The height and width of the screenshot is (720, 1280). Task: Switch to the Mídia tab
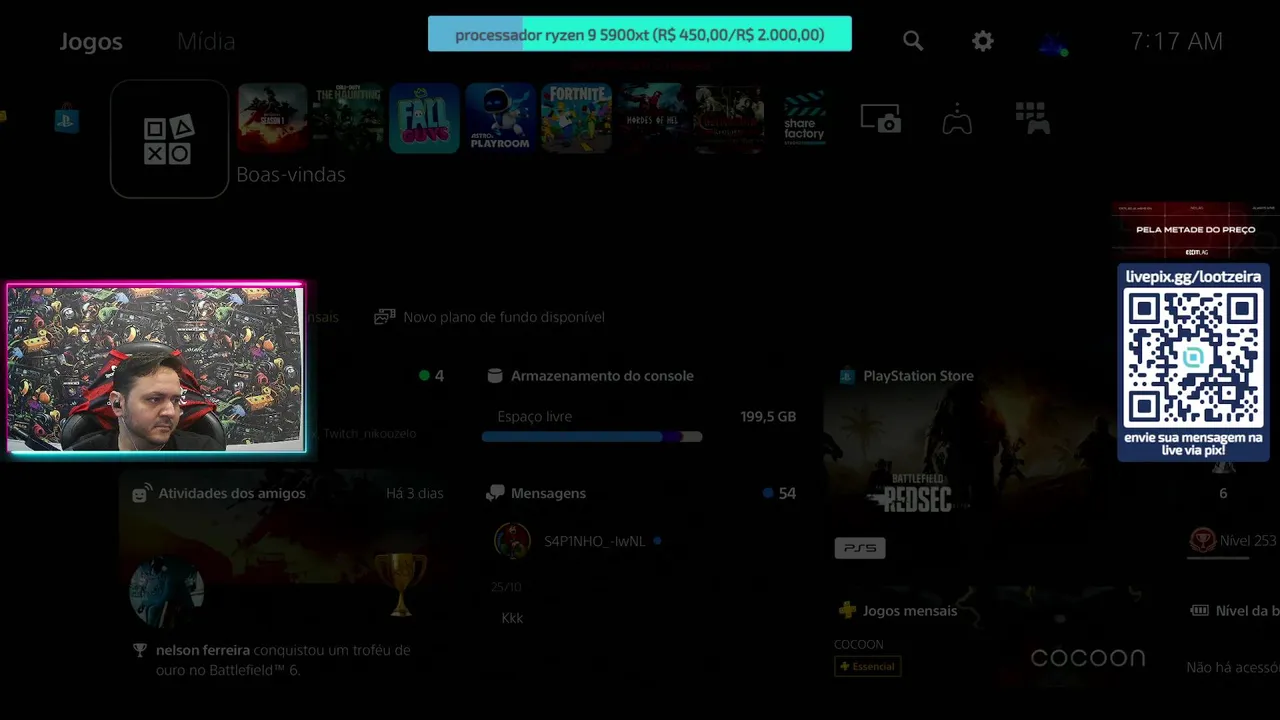206,41
